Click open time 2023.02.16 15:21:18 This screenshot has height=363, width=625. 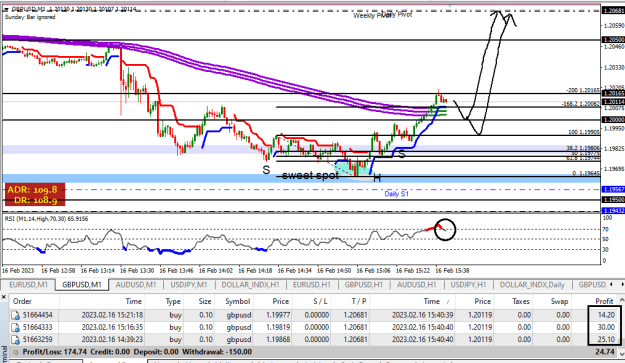[x=112, y=315]
